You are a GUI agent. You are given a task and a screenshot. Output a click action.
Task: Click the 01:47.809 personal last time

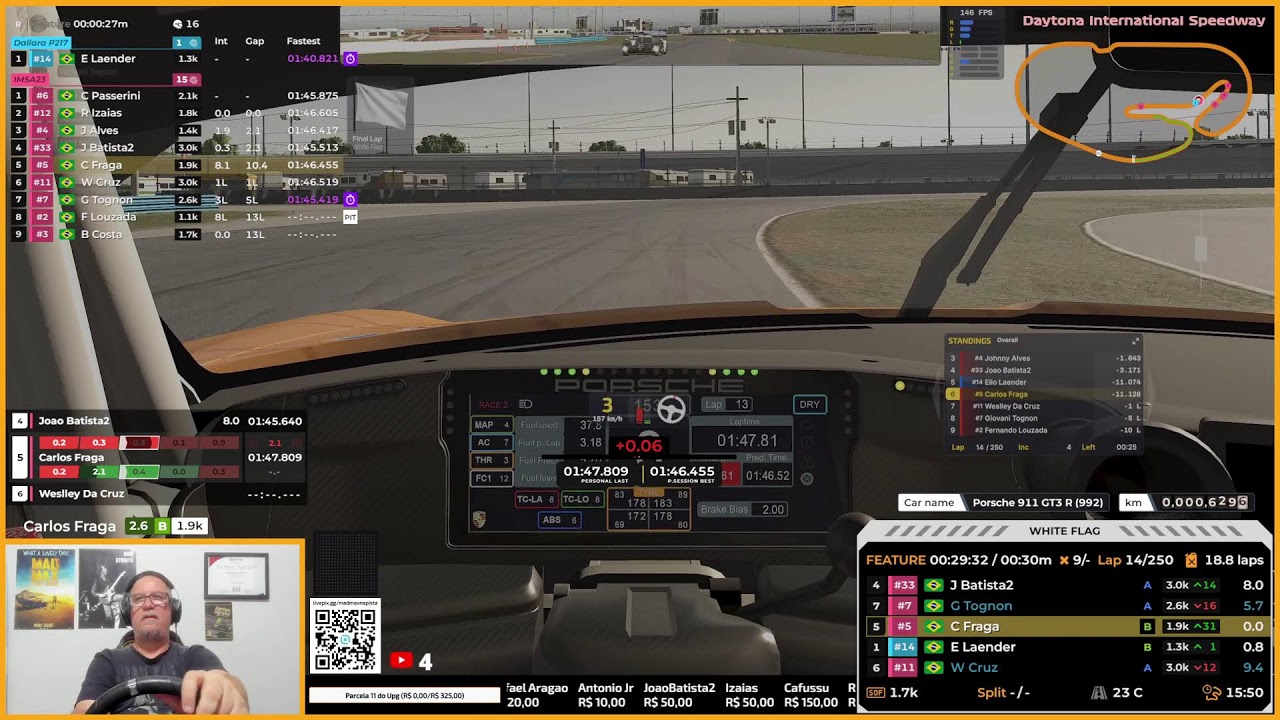tap(596, 471)
